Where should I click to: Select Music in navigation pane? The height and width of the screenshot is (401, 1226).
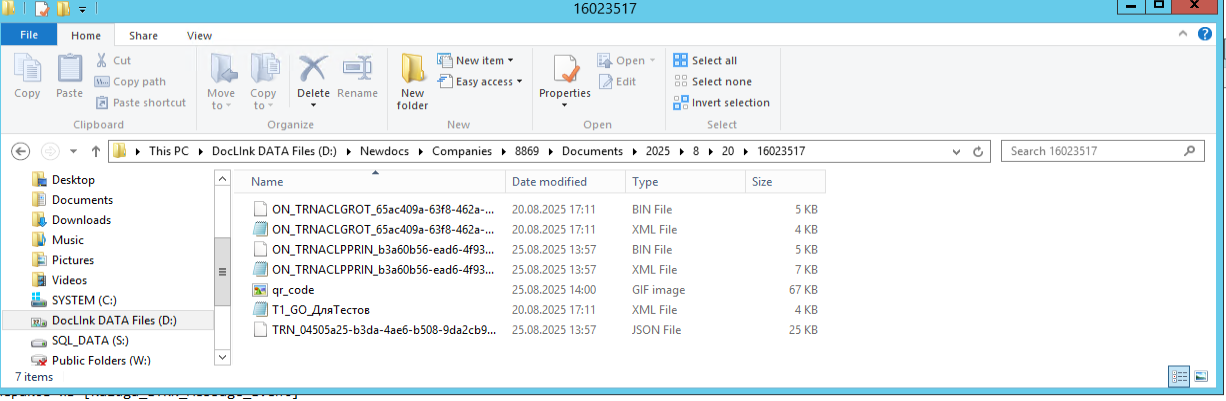tap(68, 240)
